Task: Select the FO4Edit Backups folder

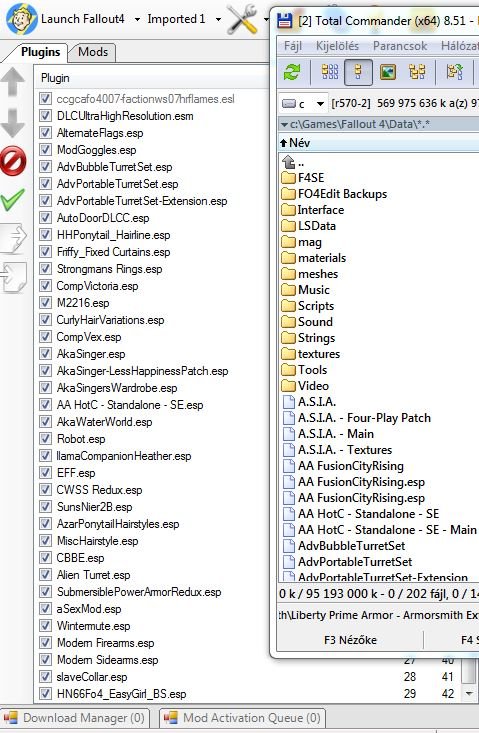Action: tap(343, 194)
